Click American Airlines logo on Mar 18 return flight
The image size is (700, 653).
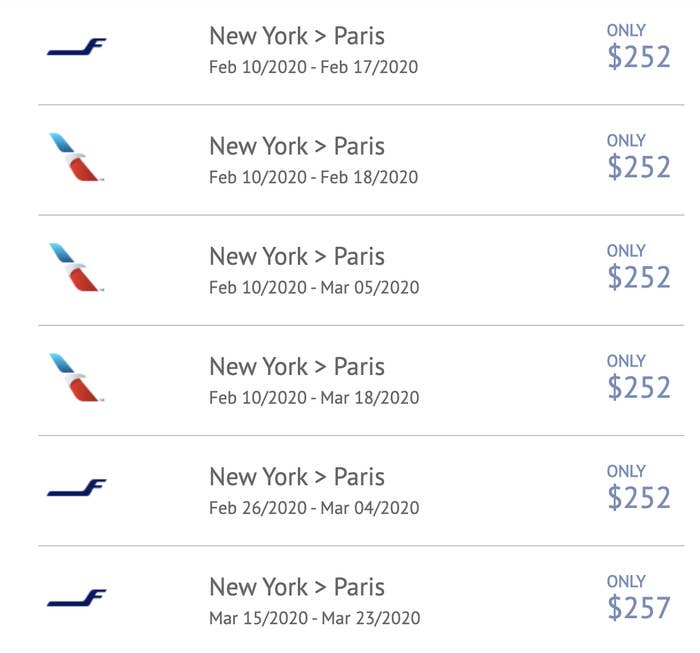tap(76, 378)
